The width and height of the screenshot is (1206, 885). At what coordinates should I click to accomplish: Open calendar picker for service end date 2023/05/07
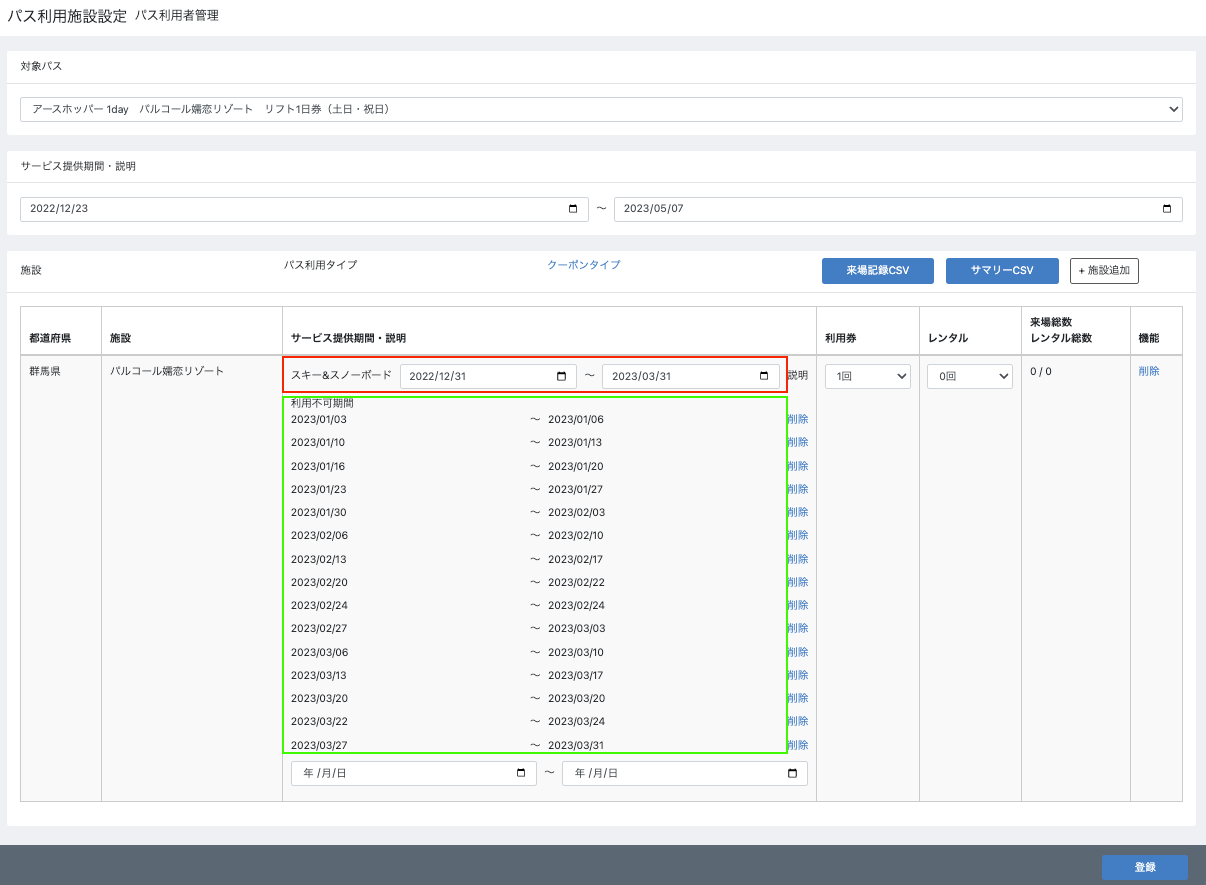[1167, 209]
